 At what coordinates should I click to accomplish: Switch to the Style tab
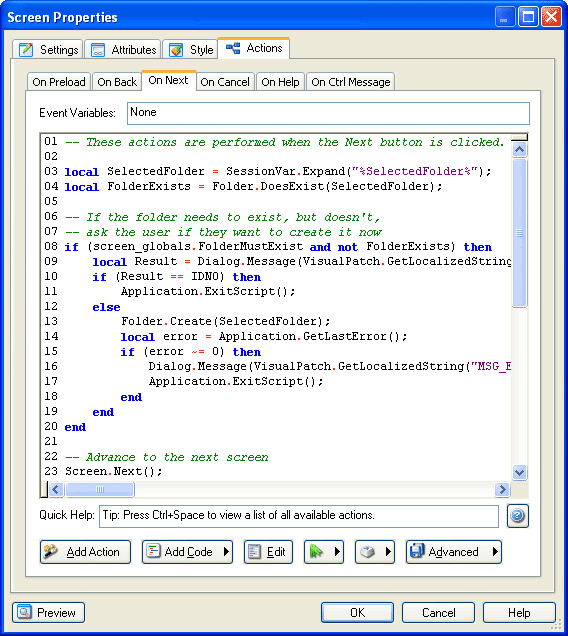point(191,49)
